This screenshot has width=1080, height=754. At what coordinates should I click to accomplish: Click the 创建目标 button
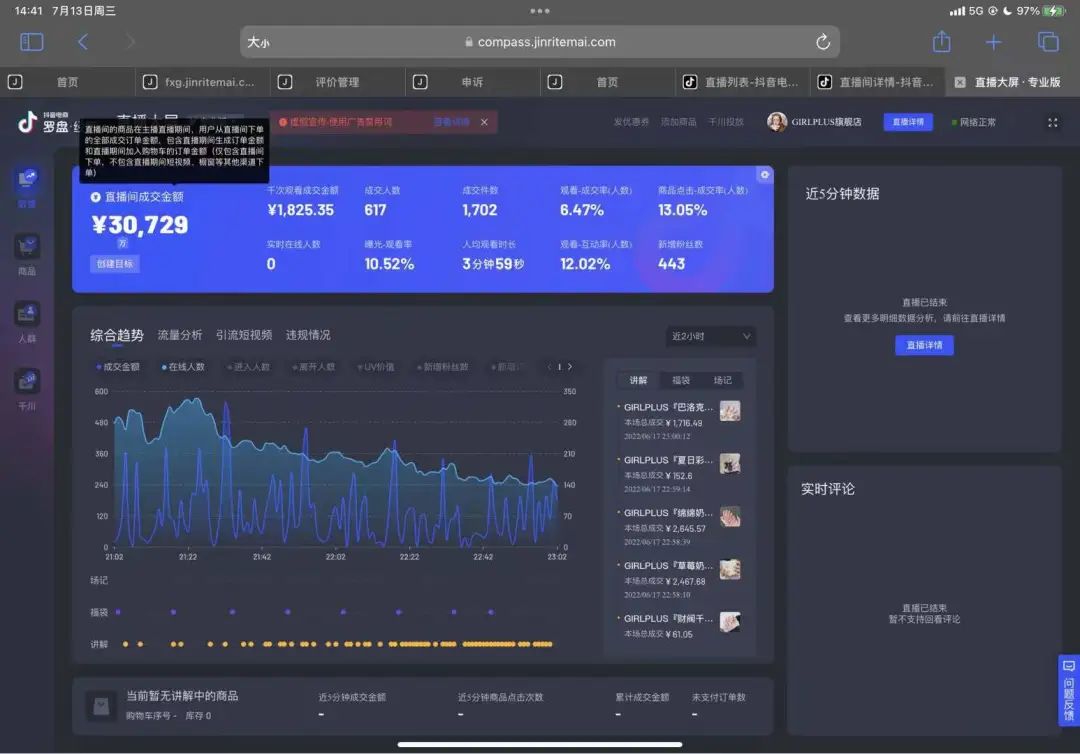point(115,264)
